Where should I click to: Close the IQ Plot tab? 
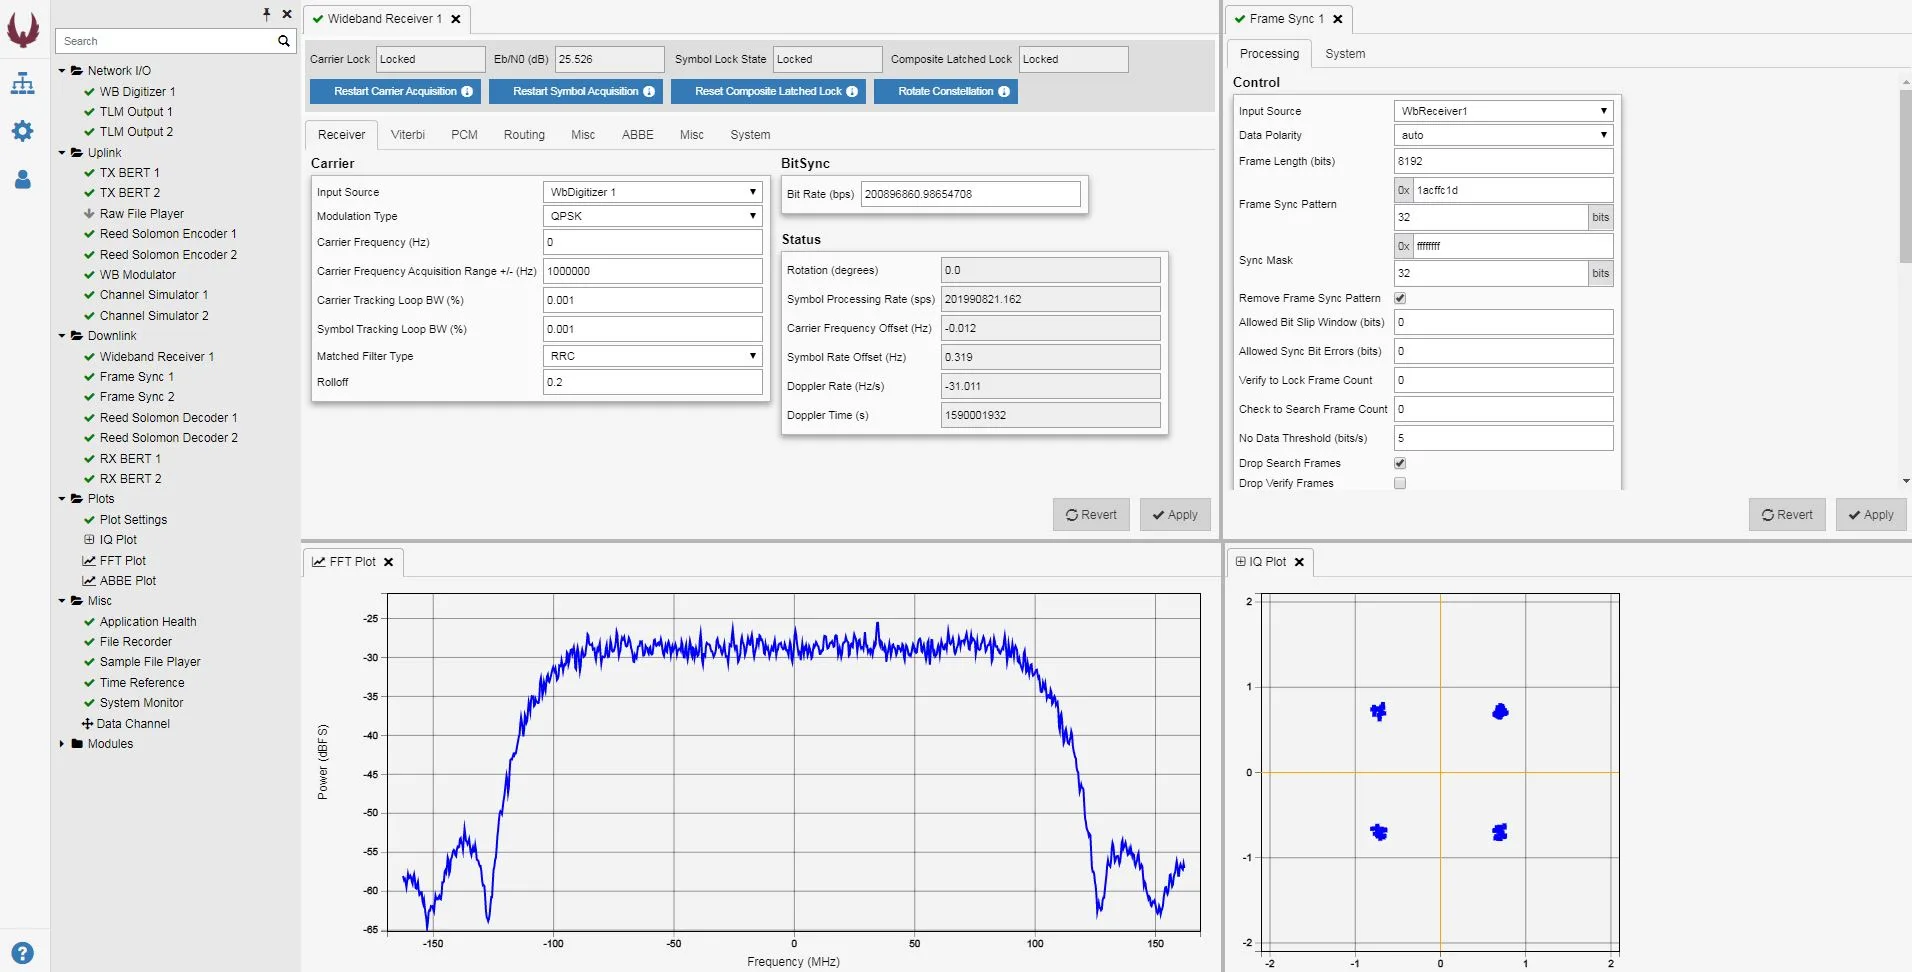tap(1300, 562)
